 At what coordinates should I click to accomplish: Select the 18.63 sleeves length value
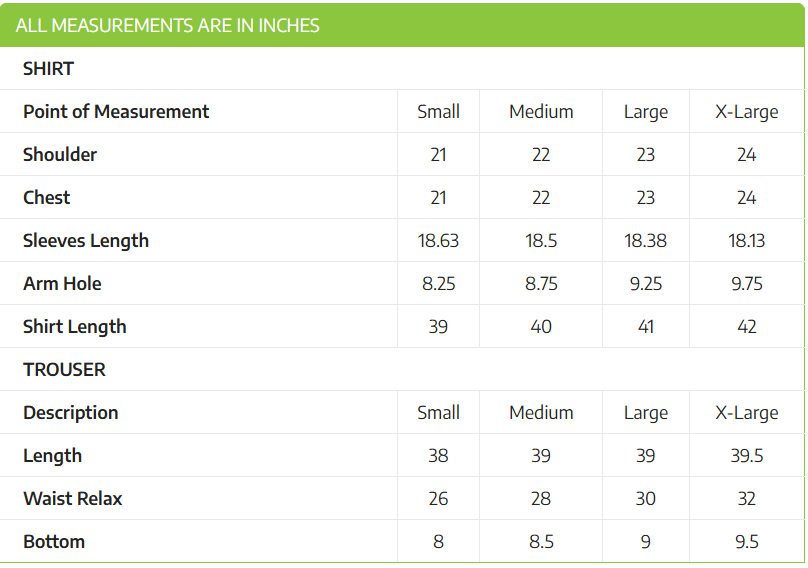438,241
